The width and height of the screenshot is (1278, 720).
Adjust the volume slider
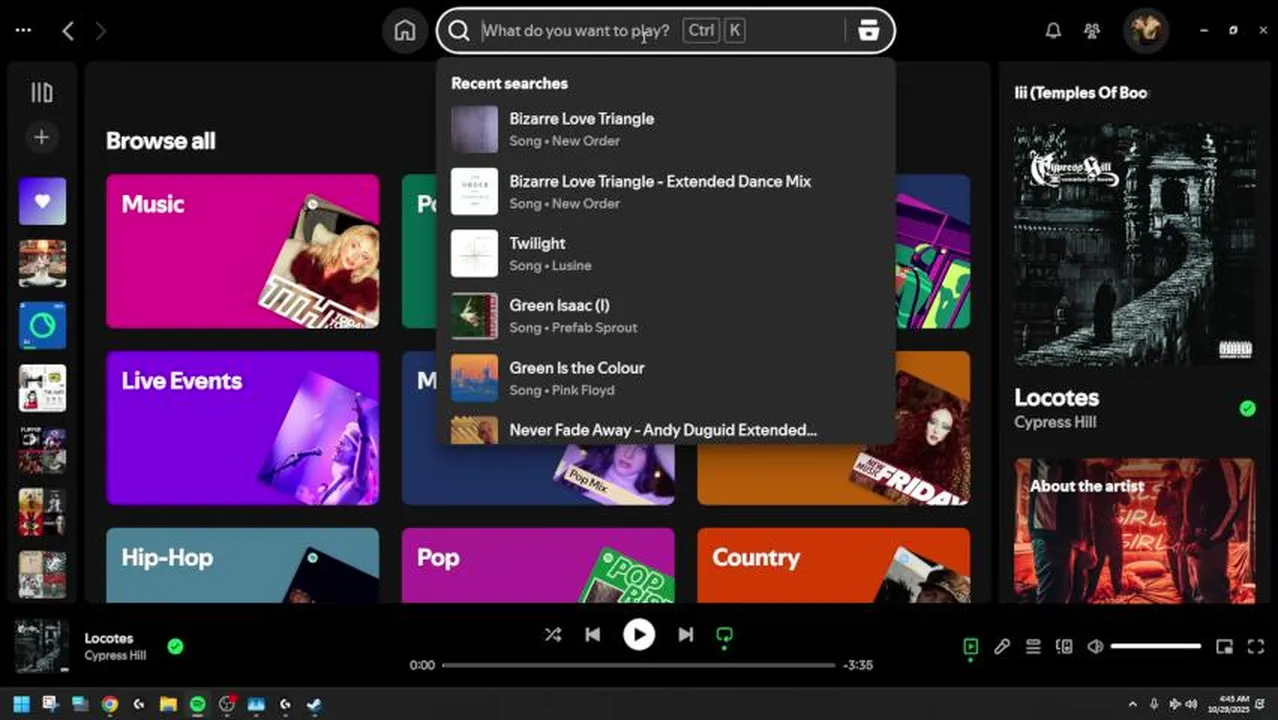click(1155, 647)
